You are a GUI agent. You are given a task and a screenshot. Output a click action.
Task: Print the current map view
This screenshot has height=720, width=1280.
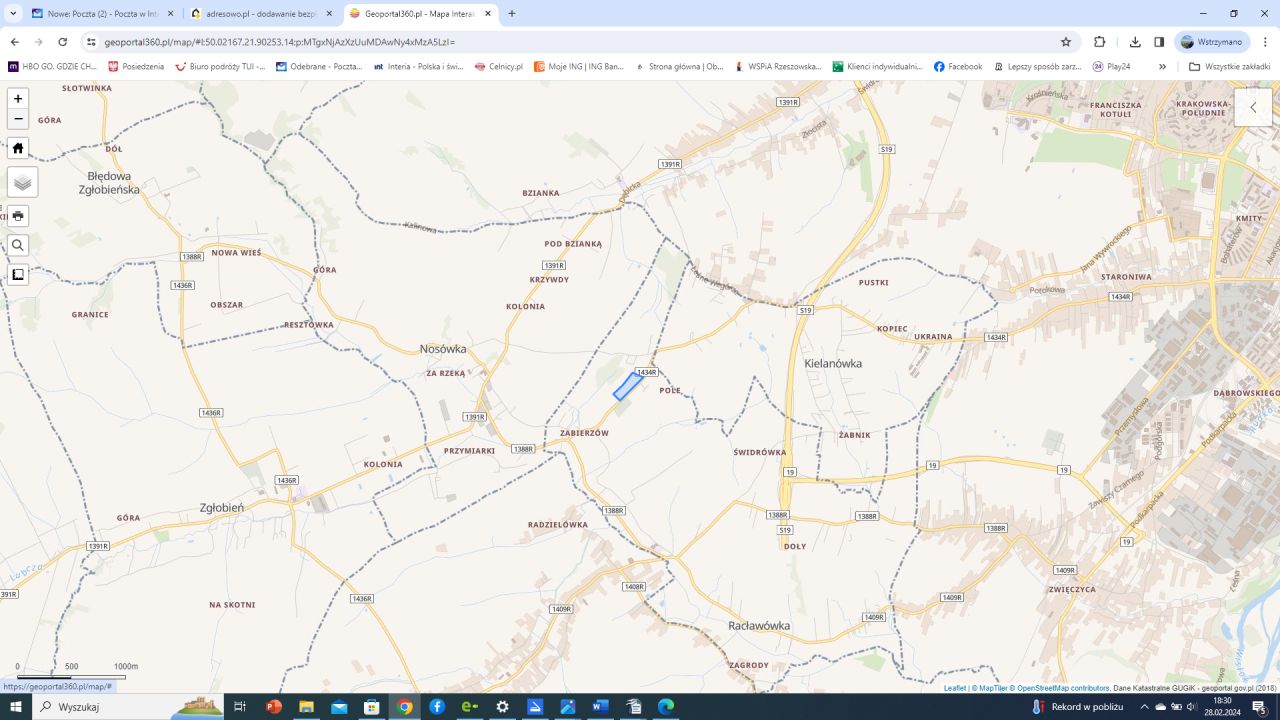[18, 216]
